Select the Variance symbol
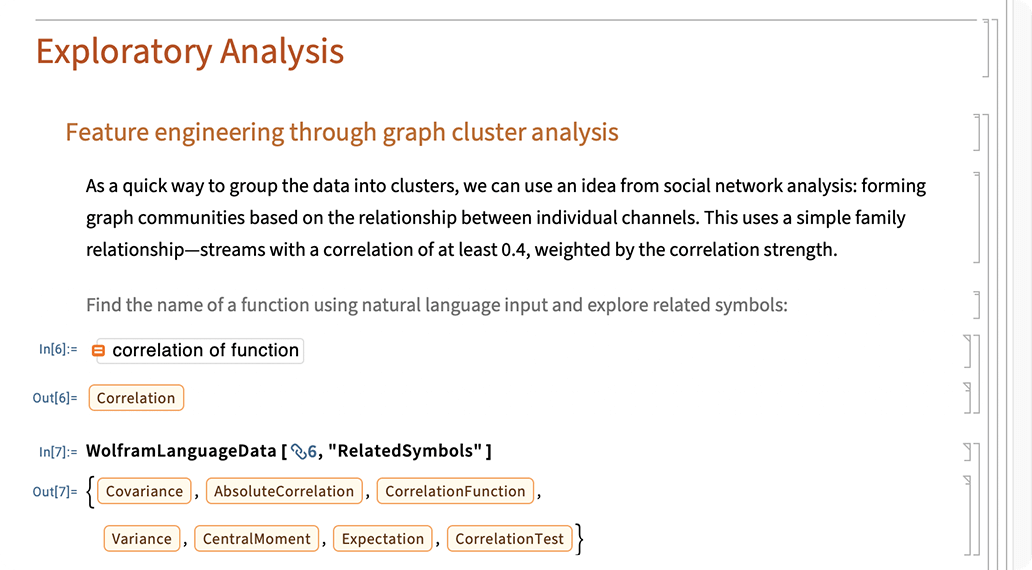The height and width of the screenshot is (570, 1032). coord(142,538)
